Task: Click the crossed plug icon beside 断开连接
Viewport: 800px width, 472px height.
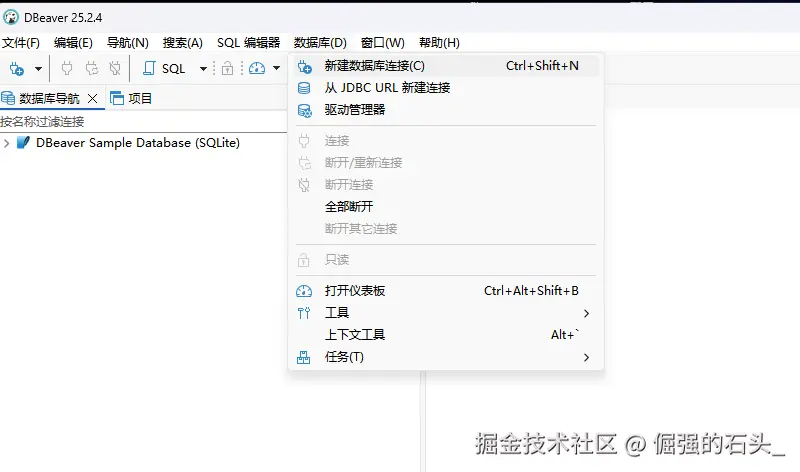Action: 304,185
